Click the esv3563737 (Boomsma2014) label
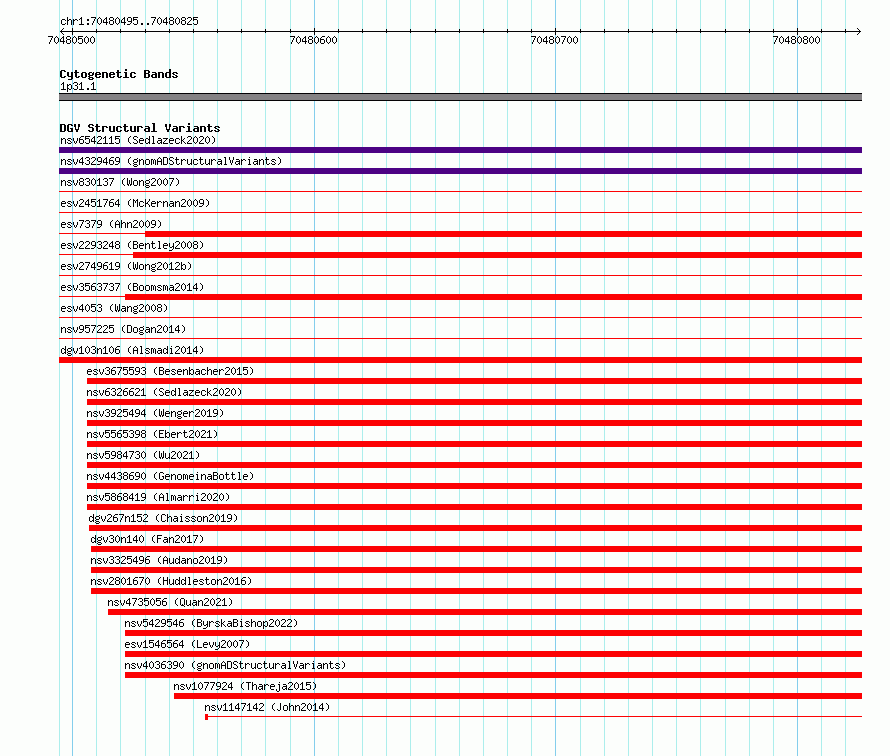 click(132, 287)
